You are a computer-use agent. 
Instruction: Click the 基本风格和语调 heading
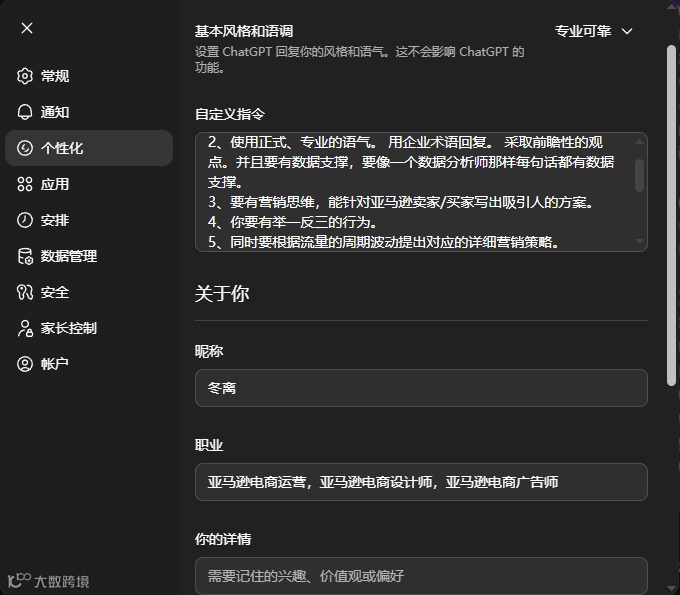coord(244,31)
